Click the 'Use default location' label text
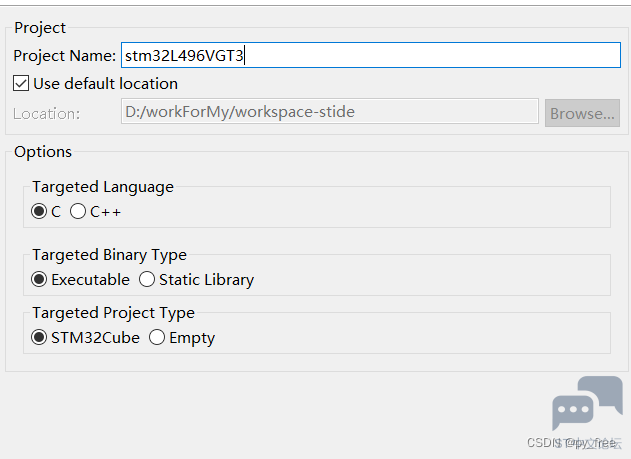631x459 pixels. point(105,84)
